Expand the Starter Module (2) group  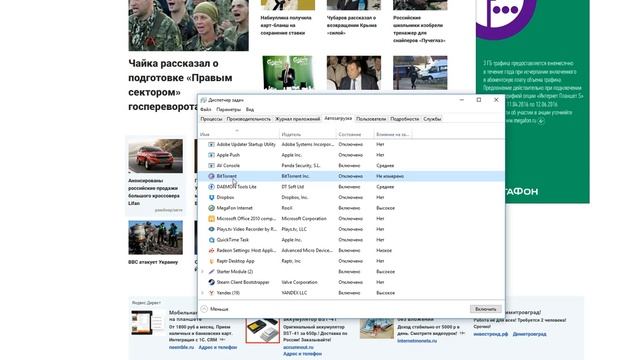pyautogui.click(x=202, y=272)
